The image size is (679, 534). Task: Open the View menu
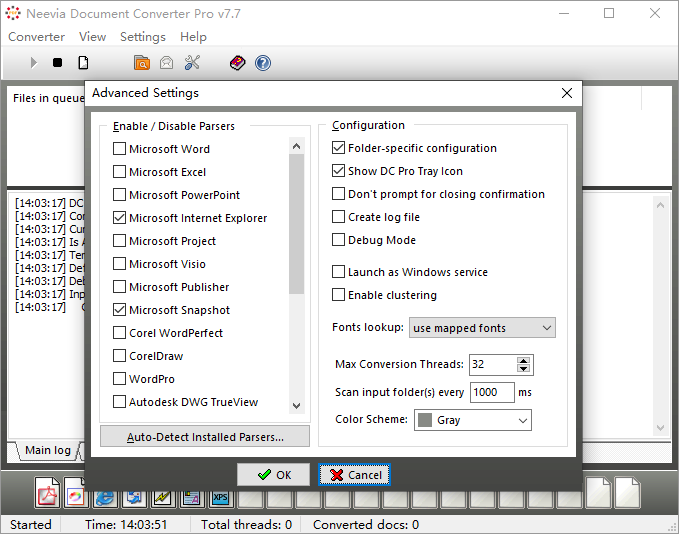click(x=92, y=37)
